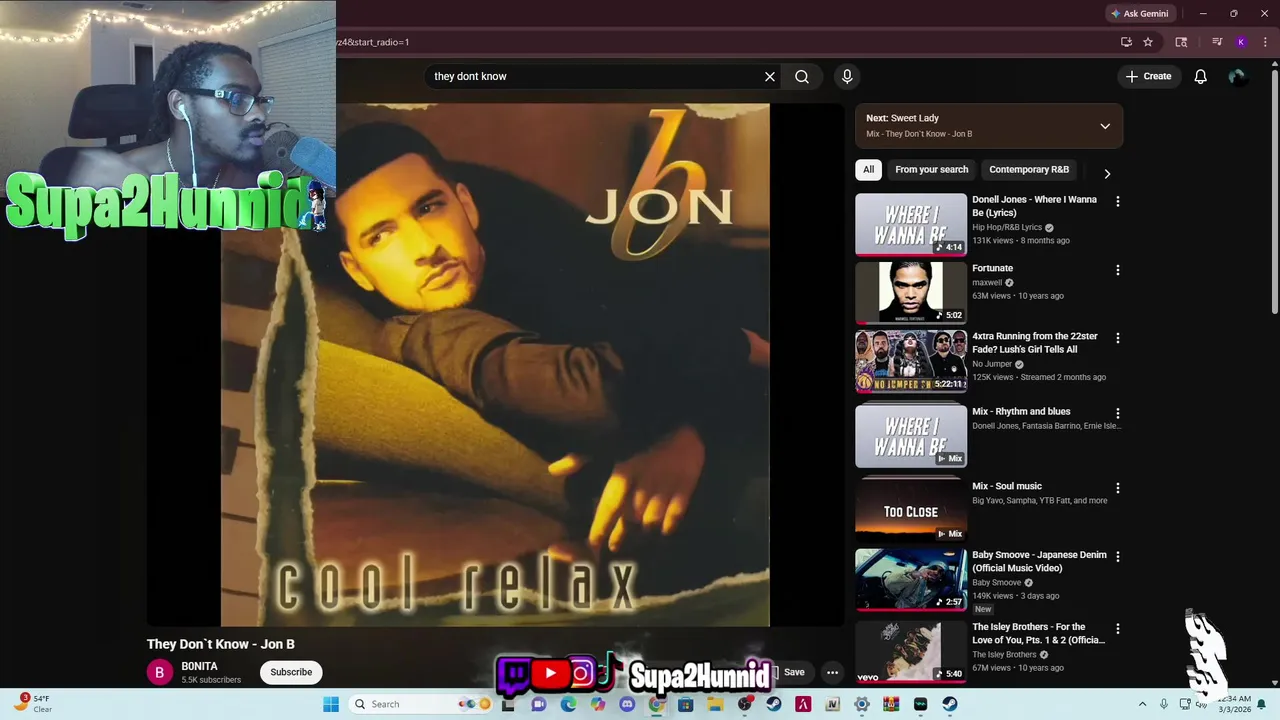Open the Fortunate maxwell thumbnail

(911, 293)
